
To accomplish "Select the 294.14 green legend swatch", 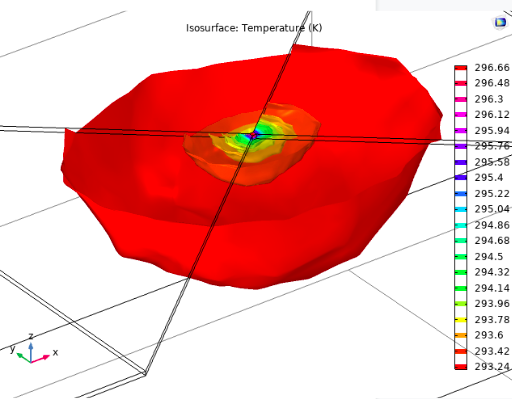I will 461,288.
